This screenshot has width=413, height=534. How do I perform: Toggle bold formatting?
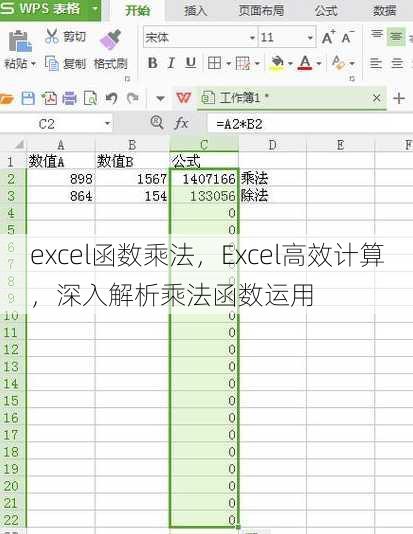[152, 63]
